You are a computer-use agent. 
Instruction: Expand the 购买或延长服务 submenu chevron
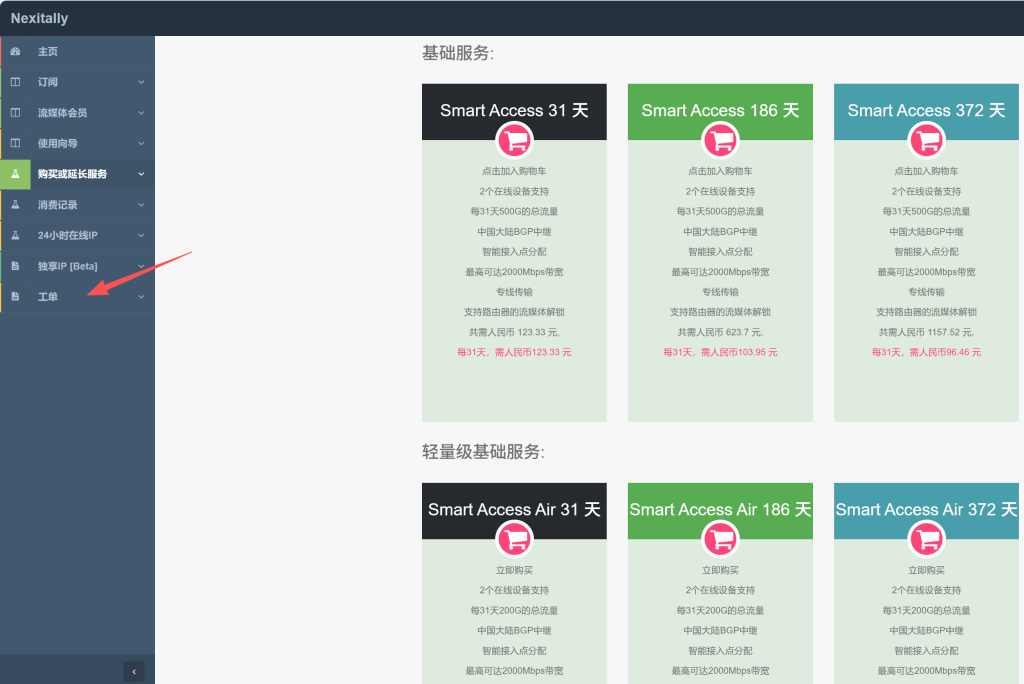click(141, 174)
